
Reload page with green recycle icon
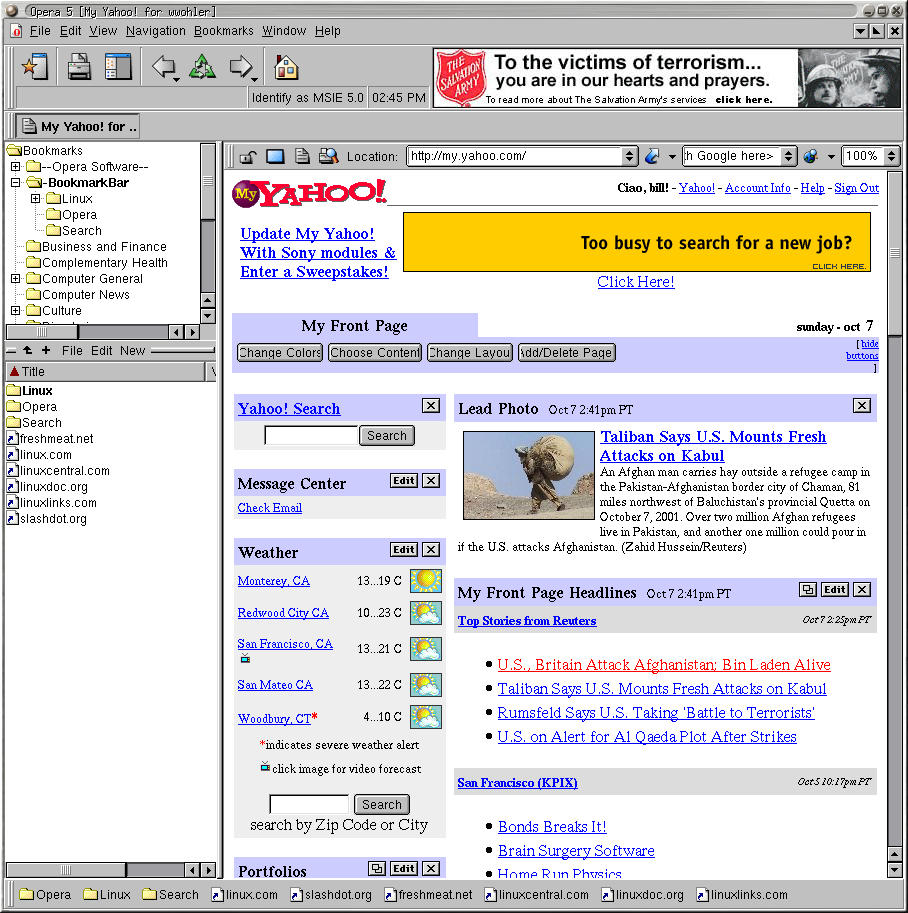(x=203, y=67)
